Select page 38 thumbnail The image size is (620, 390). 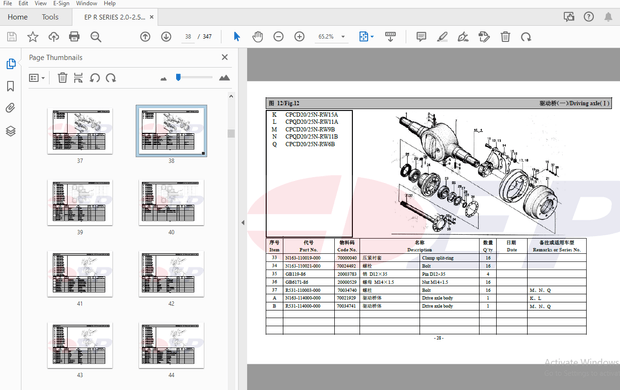(171, 131)
